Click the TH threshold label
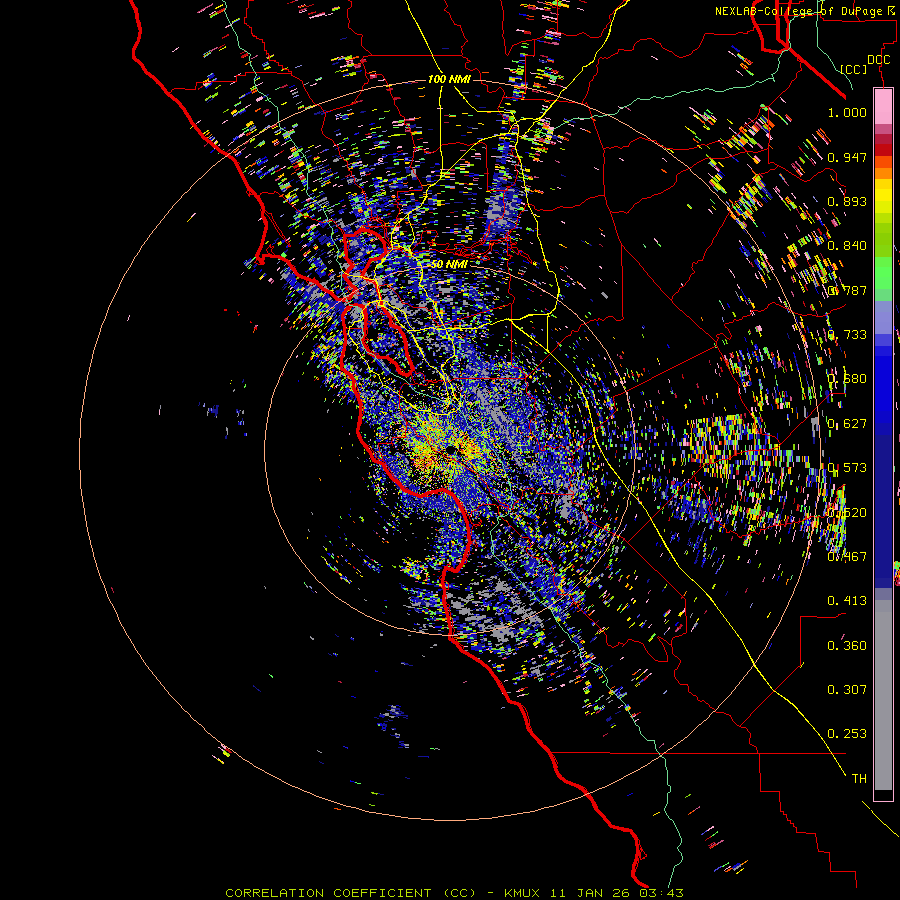Viewport: 900px width, 900px height. click(859, 779)
